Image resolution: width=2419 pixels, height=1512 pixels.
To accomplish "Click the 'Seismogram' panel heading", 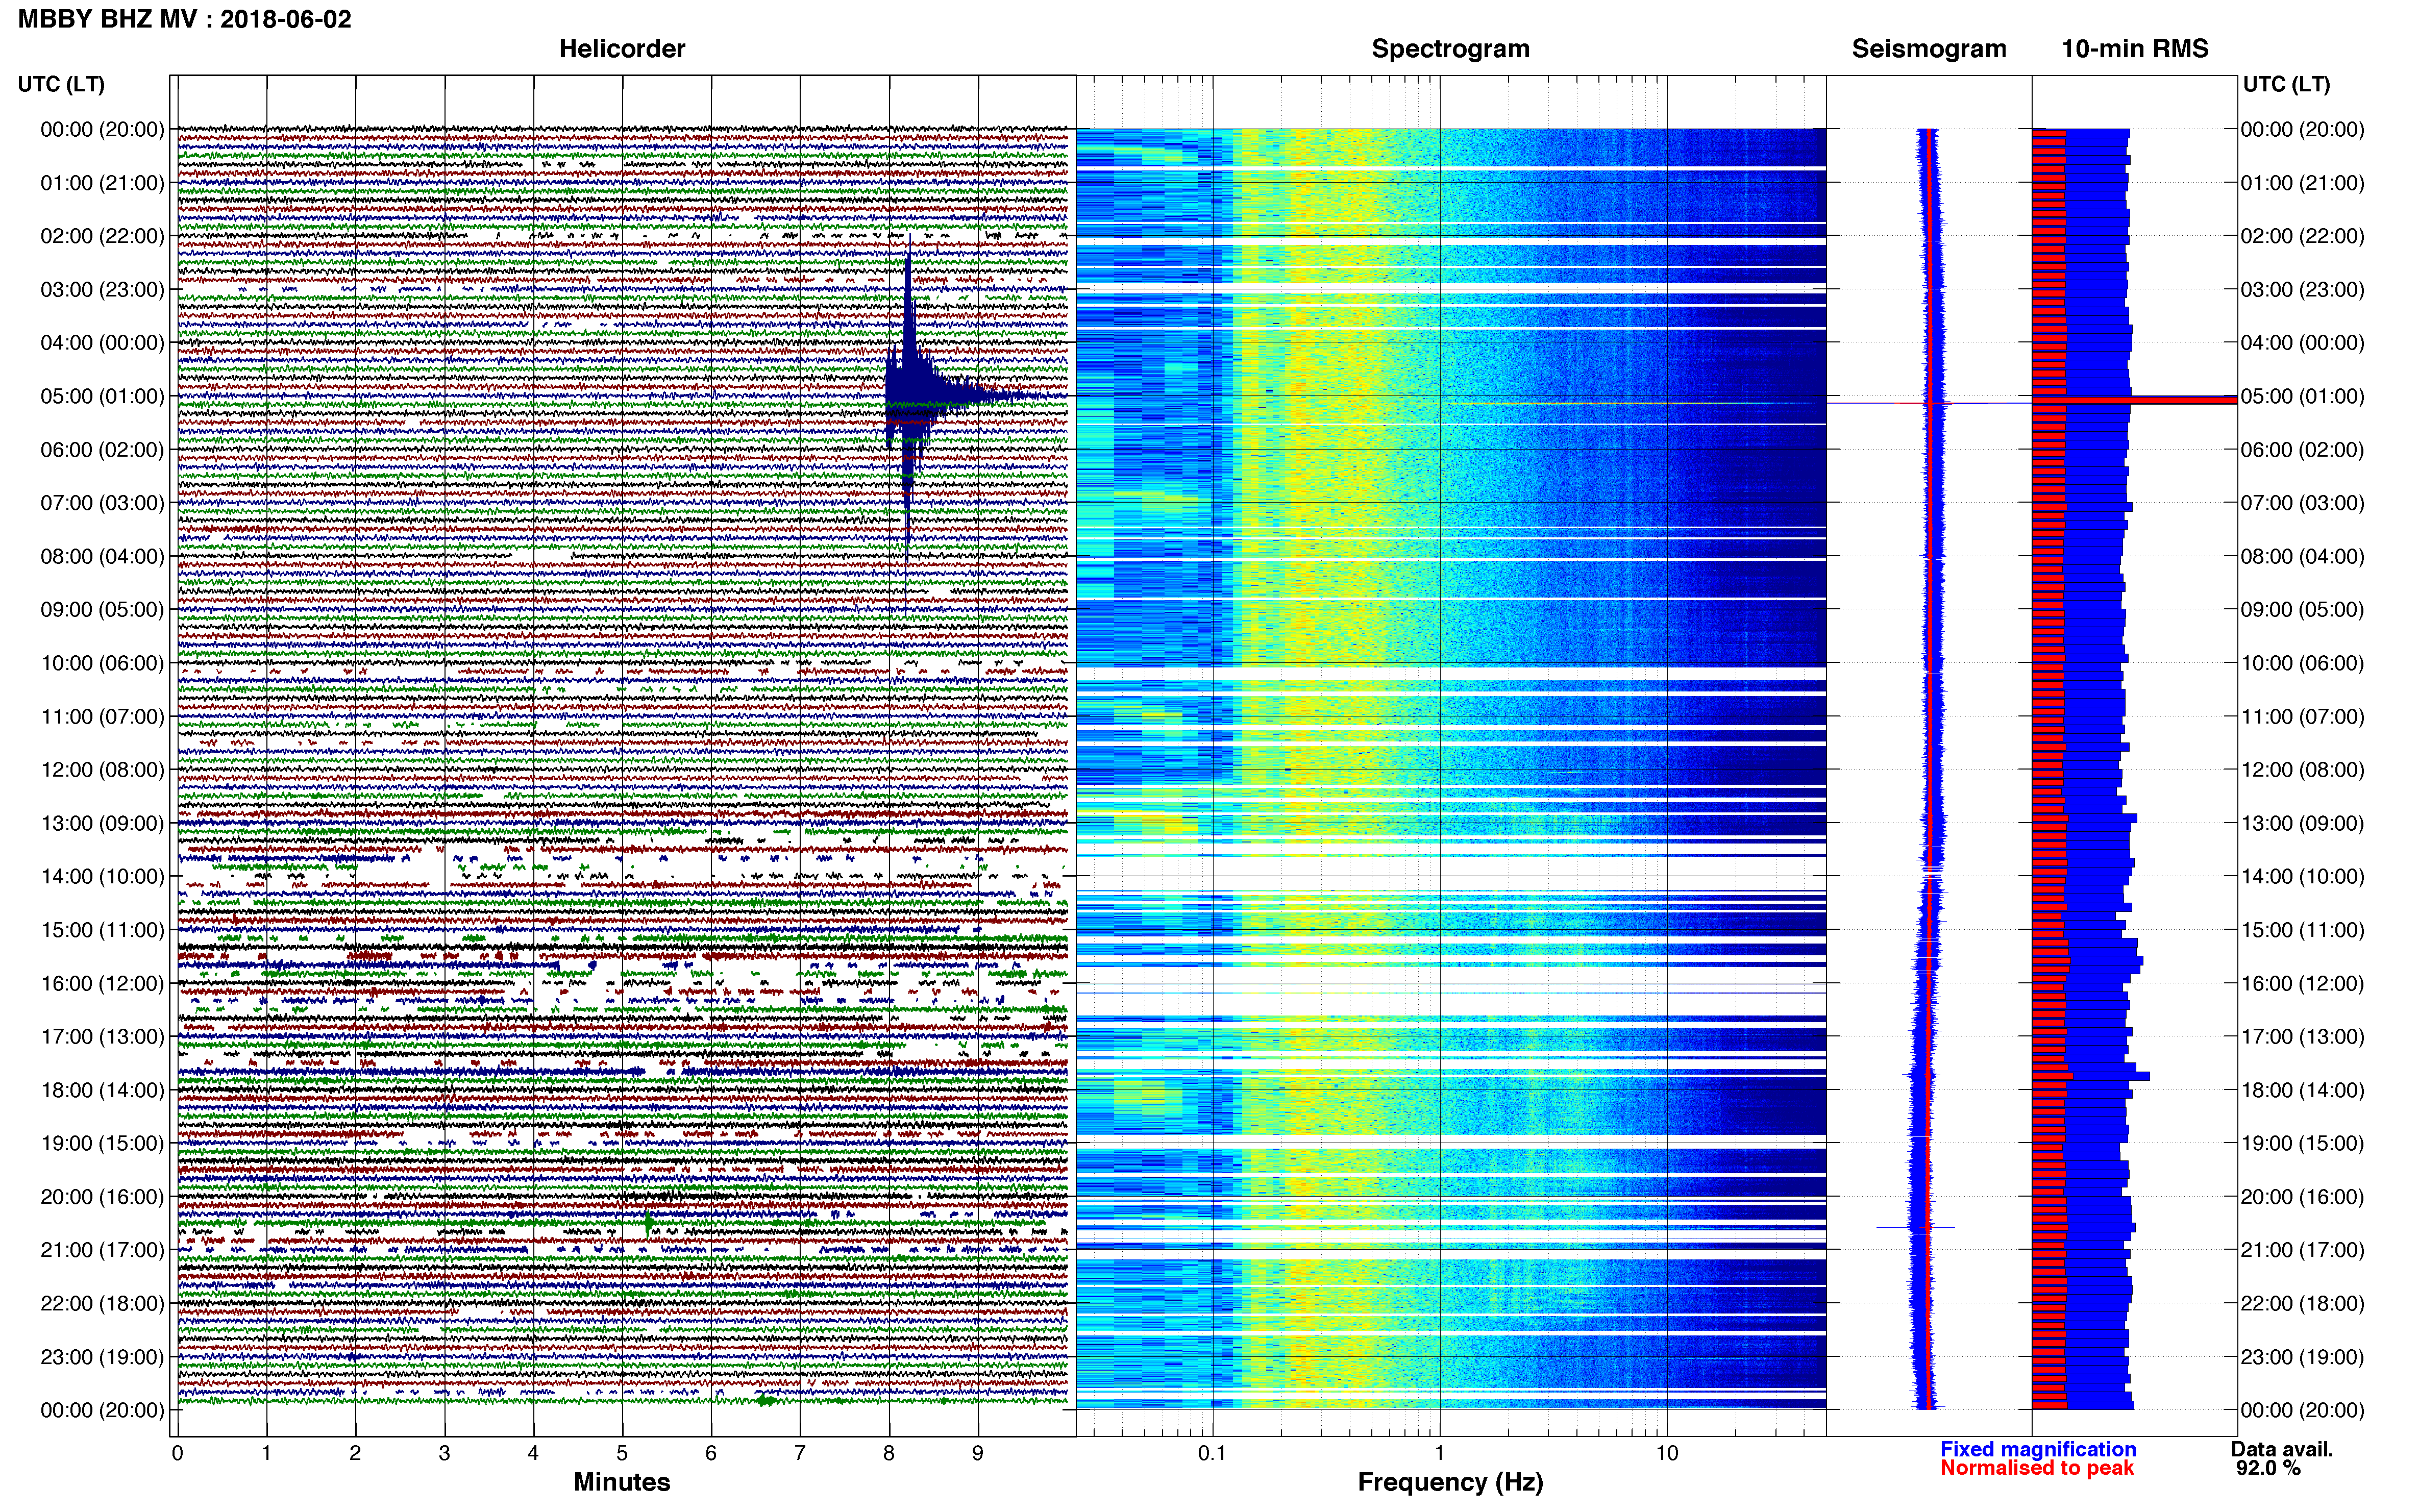I will point(1929,49).
